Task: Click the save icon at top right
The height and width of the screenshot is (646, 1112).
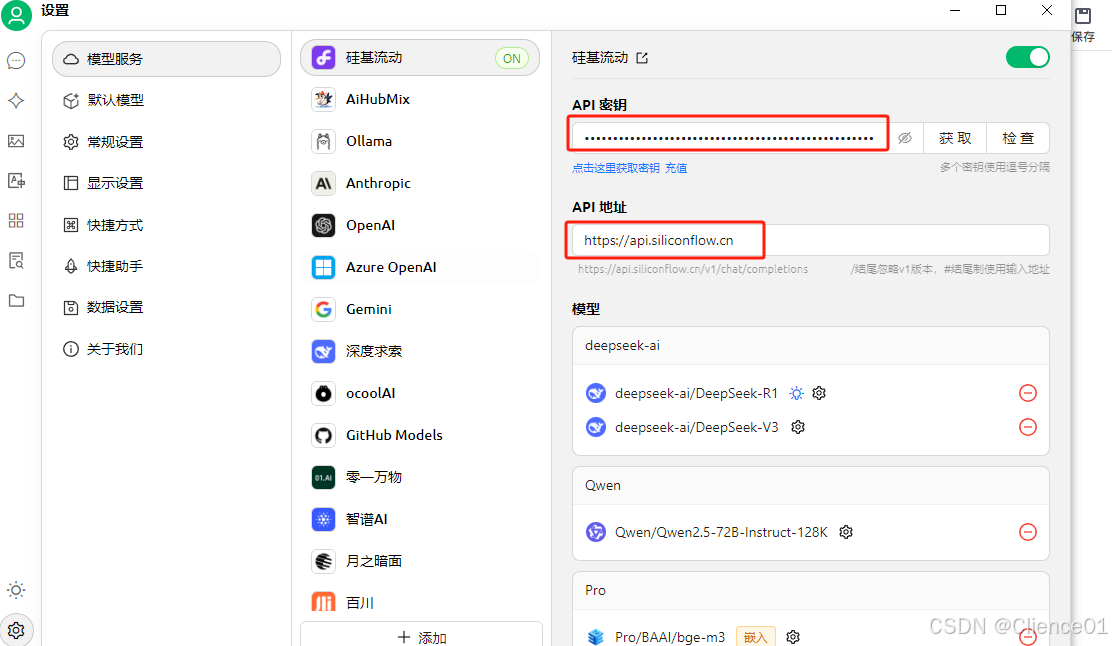Action: point(1083,24)
